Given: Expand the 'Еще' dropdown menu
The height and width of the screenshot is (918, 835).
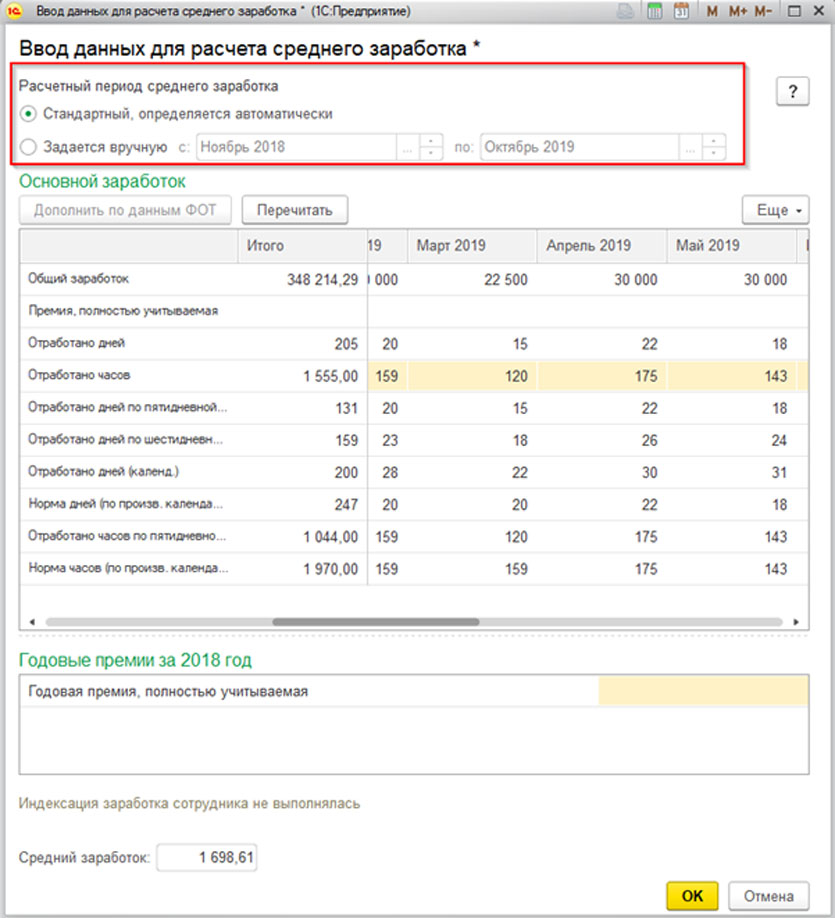Looking at the screenshot, I should 776,210.
